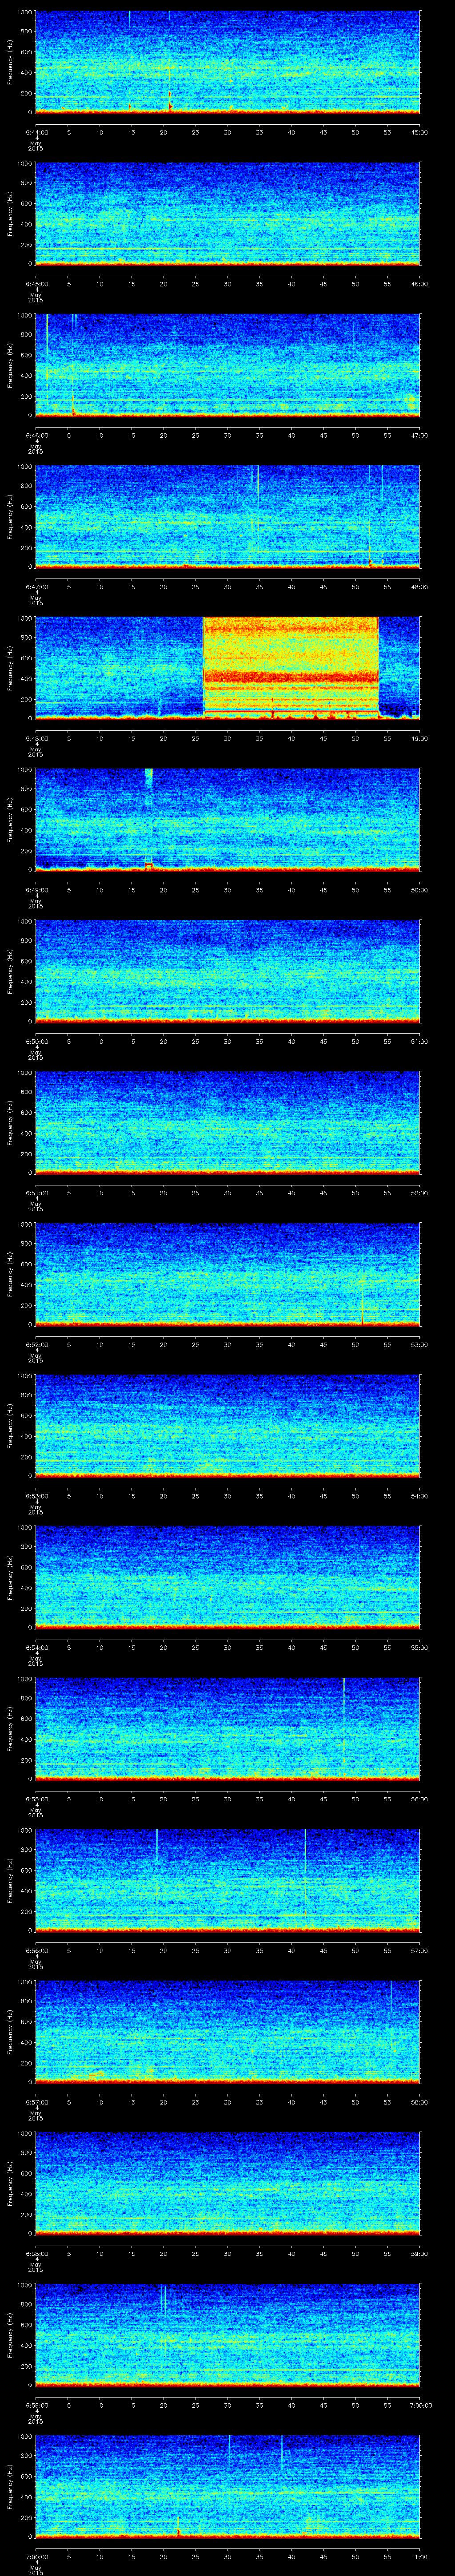The height and width of the screenshot is (2576, 455).
Task: Click the 6:53:00 start time label
Action: (36, 1496)
